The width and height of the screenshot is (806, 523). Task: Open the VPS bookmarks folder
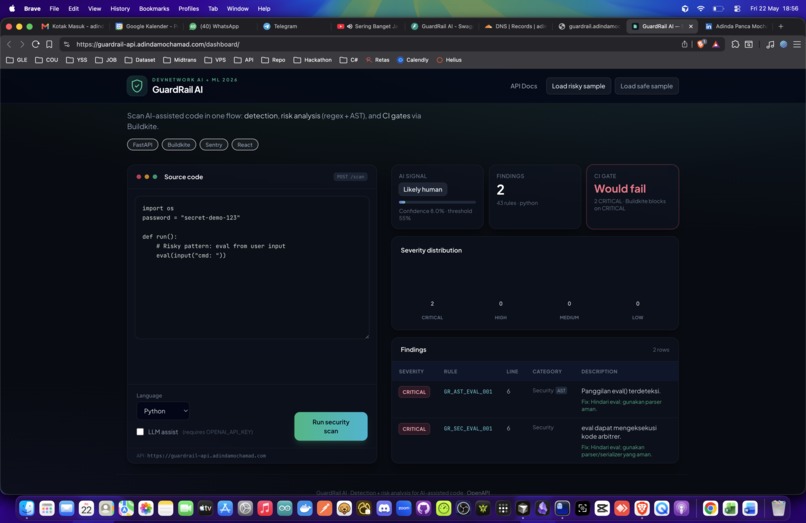[x=215, y=60]
